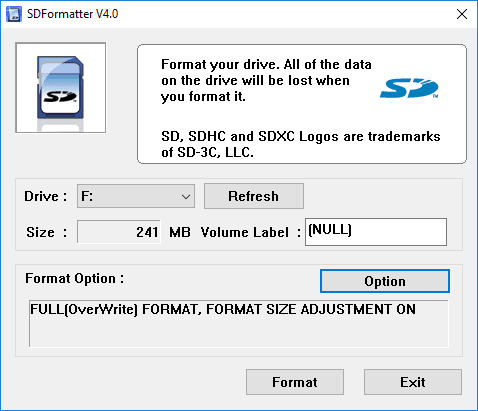The image size is (478, 411).
Task: Click the 'Format your drive' warning text
Action: click(x=266, y=81)
